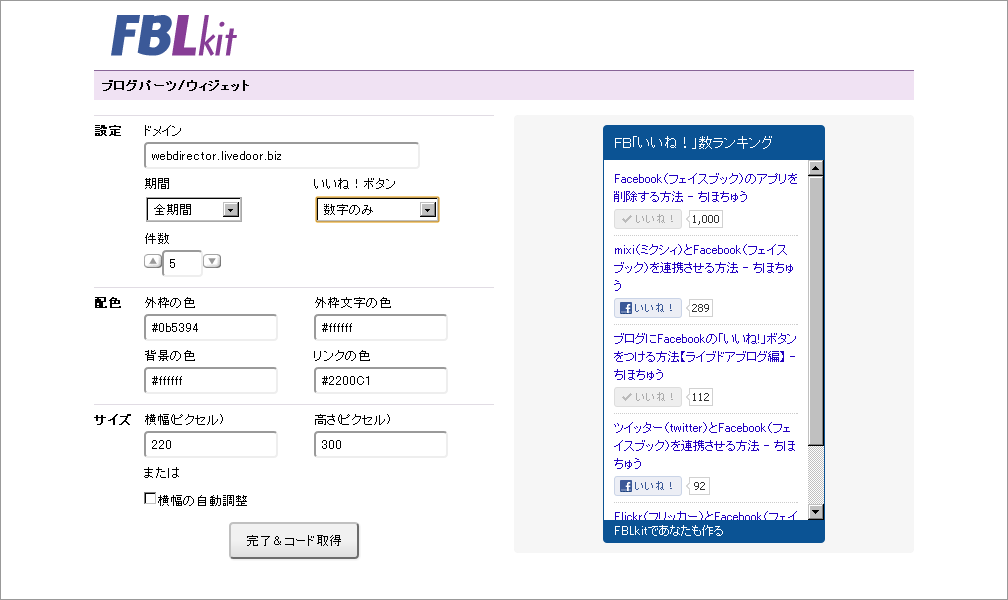Open the 期間 dropdown showing 全期間
The image size is (1008, 600).
[194, 210]
